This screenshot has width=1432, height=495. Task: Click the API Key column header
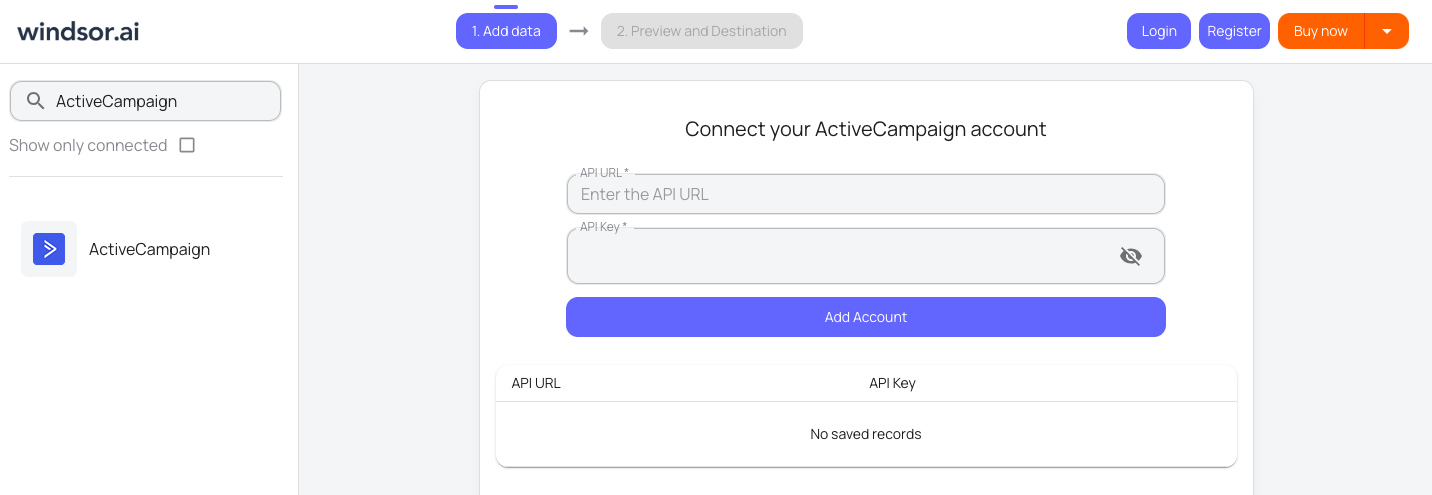(x=892, y=383)
